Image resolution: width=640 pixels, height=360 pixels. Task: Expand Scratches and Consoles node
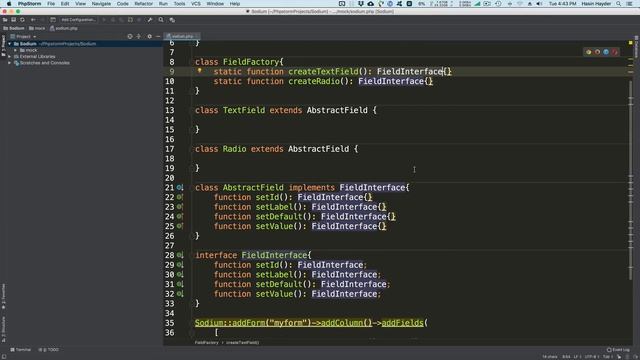pos(9,63)
